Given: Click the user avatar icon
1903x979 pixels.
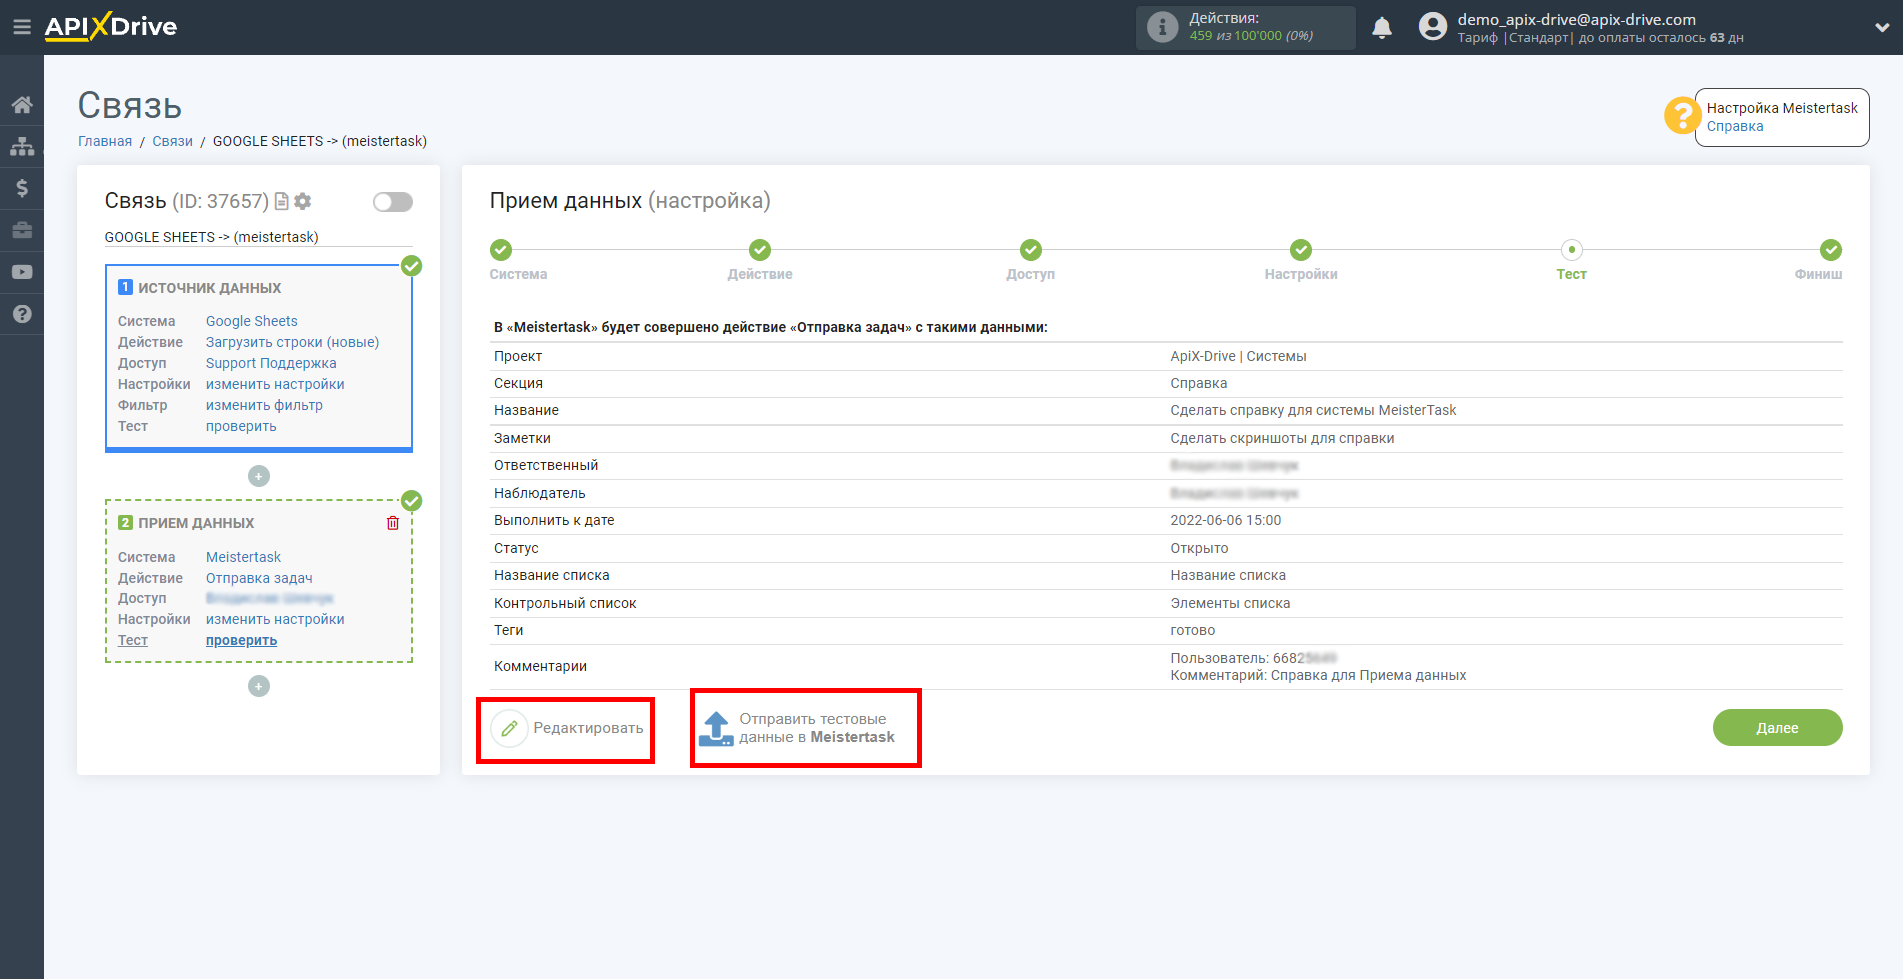Looking at the screenshot, I should (1433, 27).
